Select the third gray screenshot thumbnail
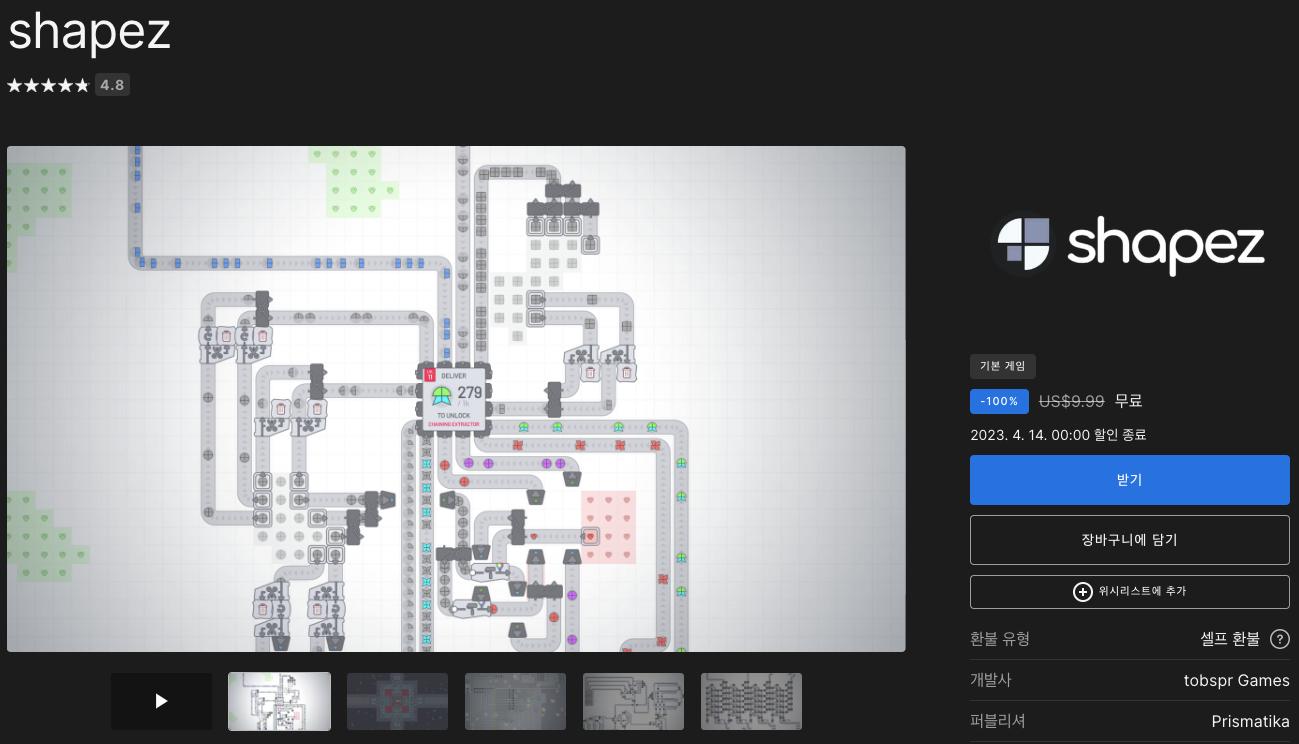The width and height of the screenshot is (1299, 744). (515, 701)
